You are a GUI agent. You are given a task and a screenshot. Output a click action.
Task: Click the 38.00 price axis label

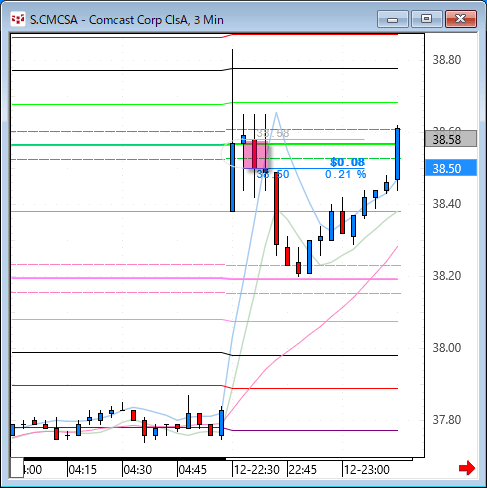coord(447,348)
